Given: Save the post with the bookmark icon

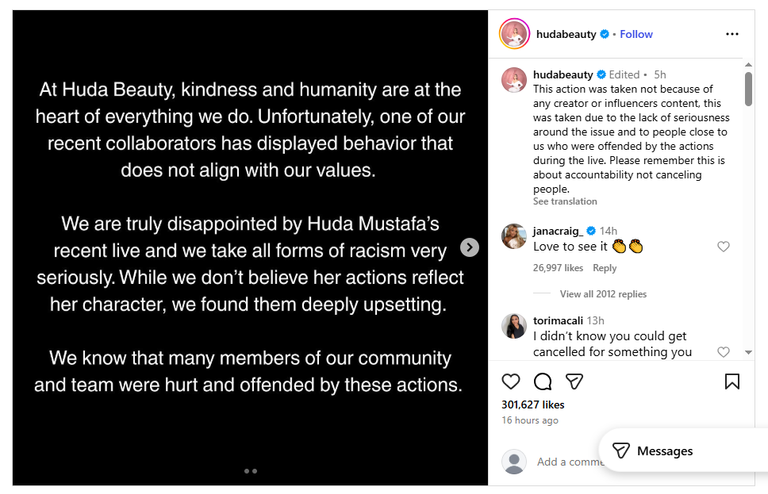Looking at the screenshot, I should 732,381.
